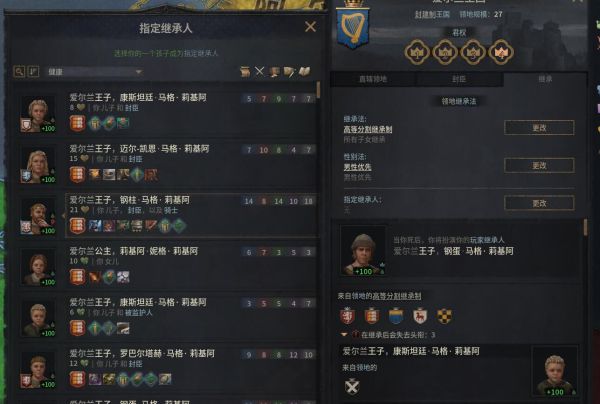Switch to the 封臣 tab

point(459,79)
